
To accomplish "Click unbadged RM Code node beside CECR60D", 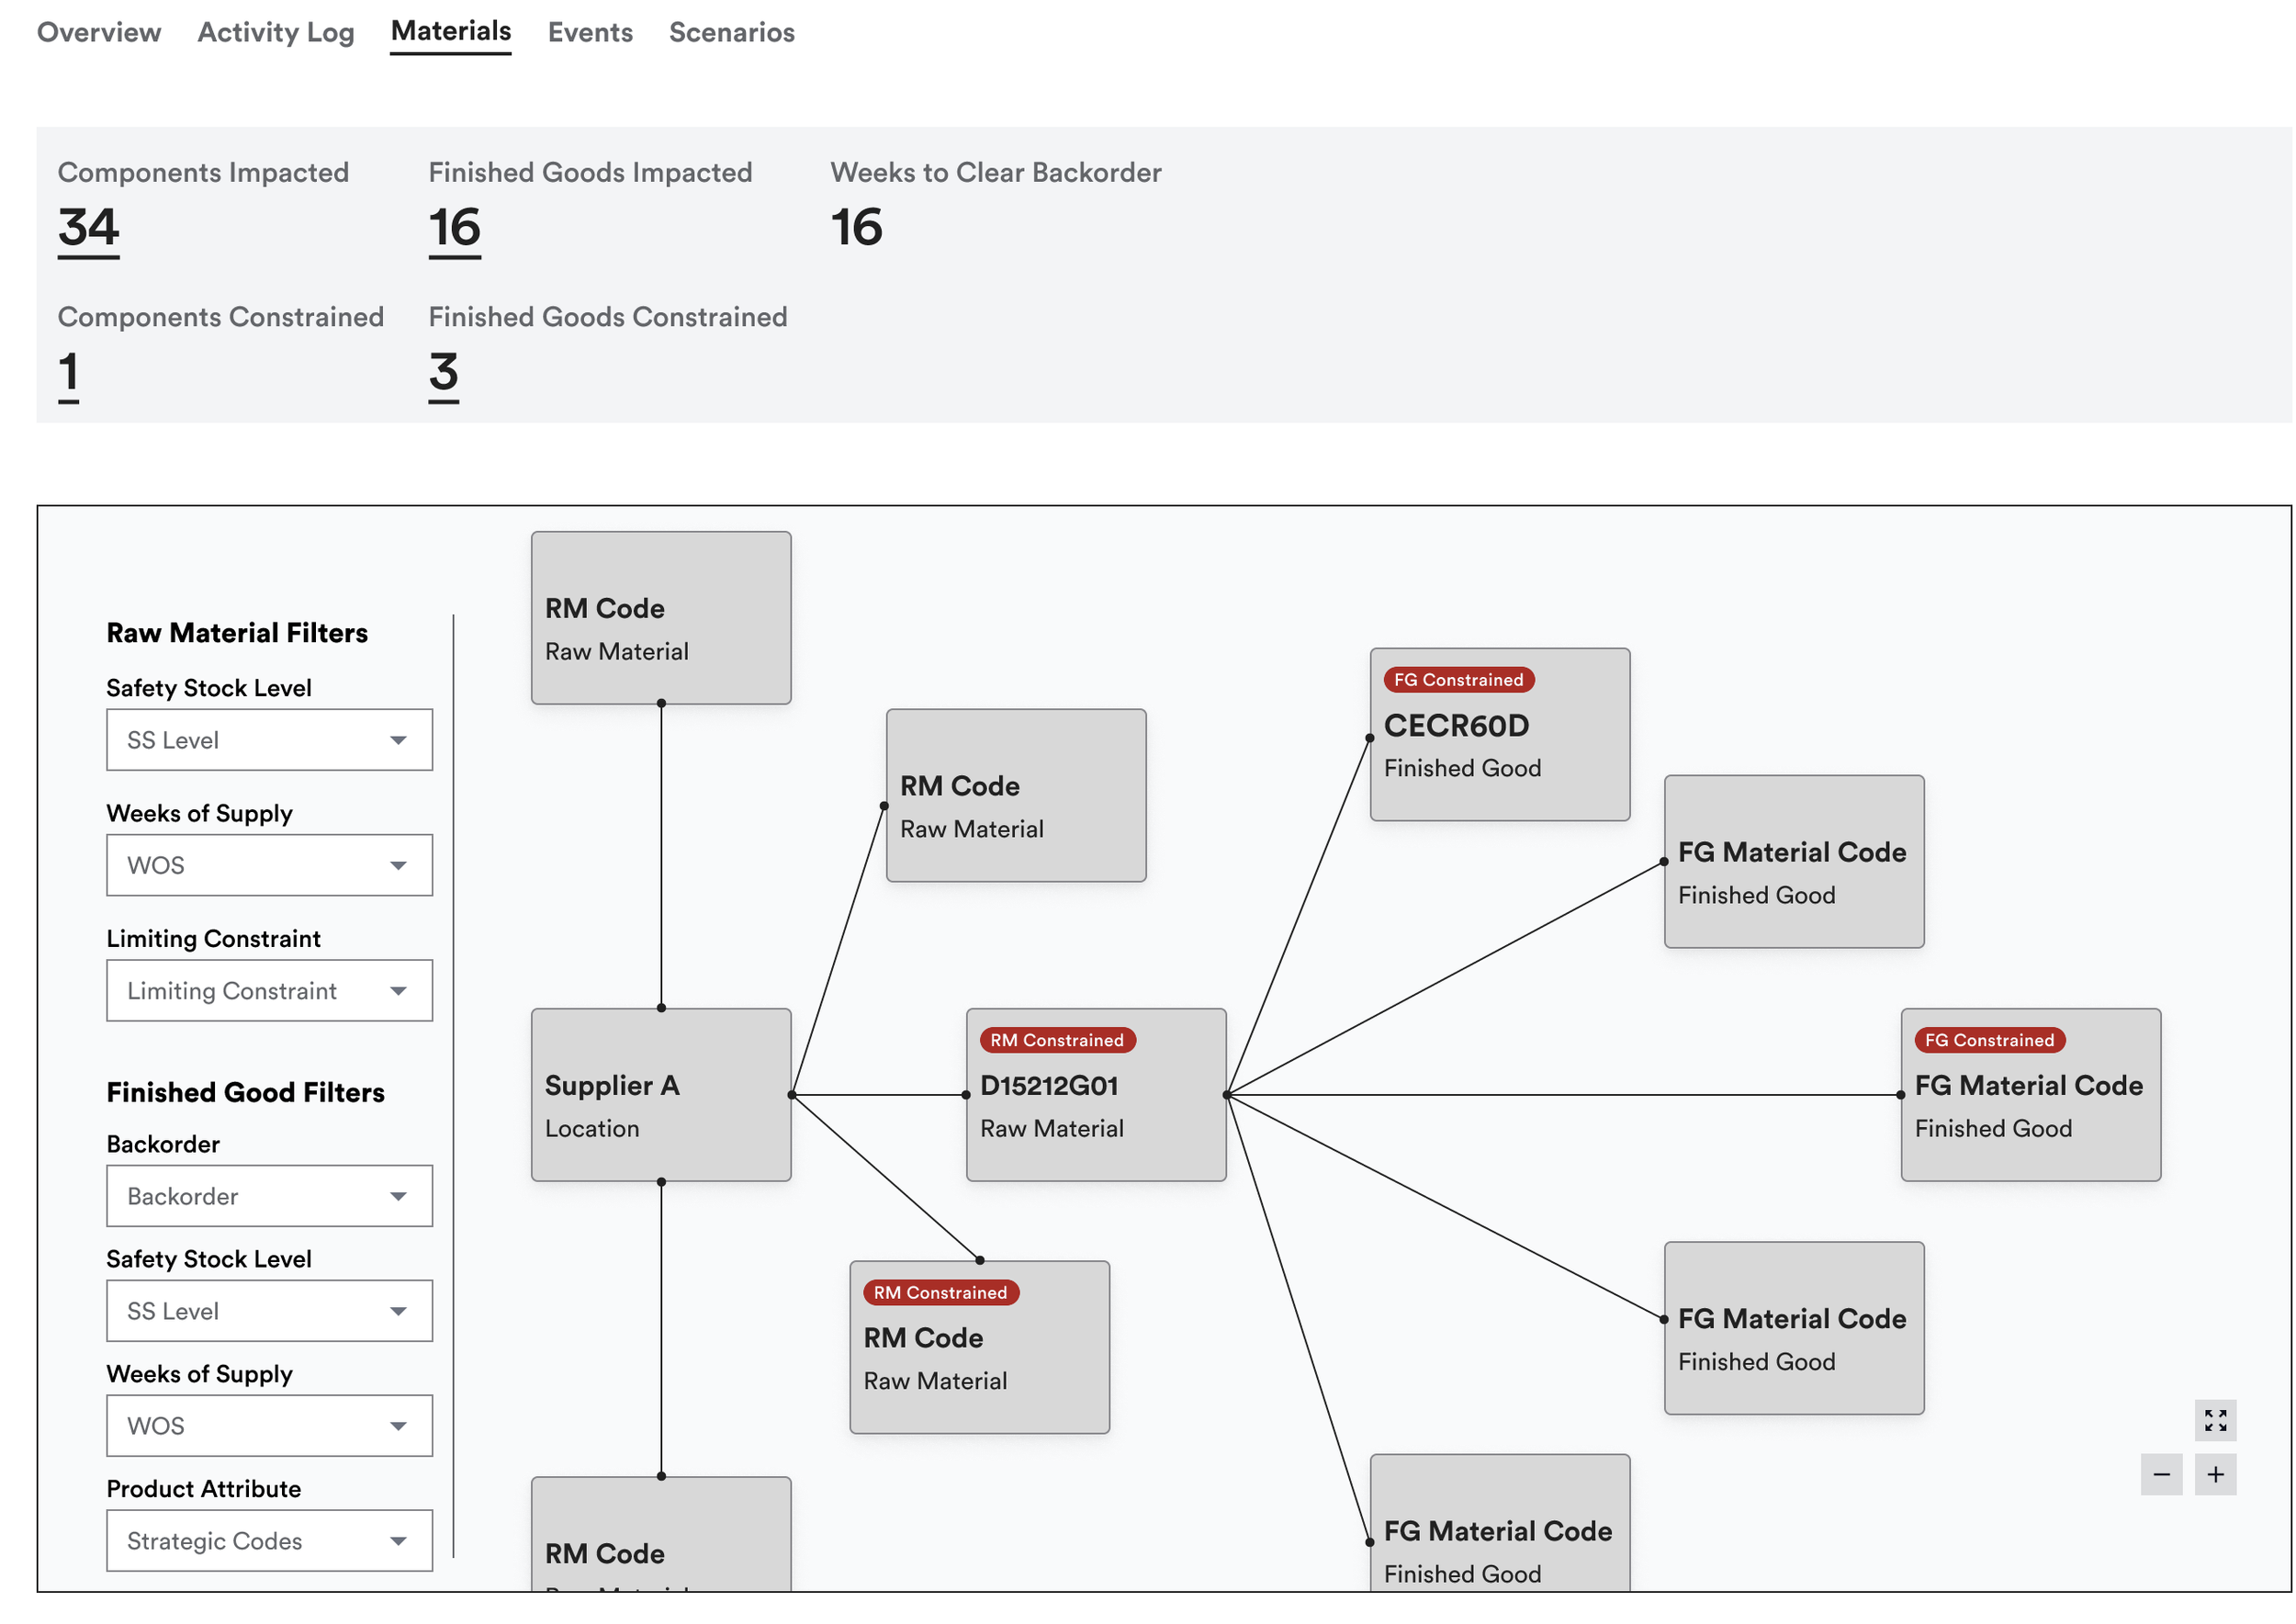I will [1016, 796].
